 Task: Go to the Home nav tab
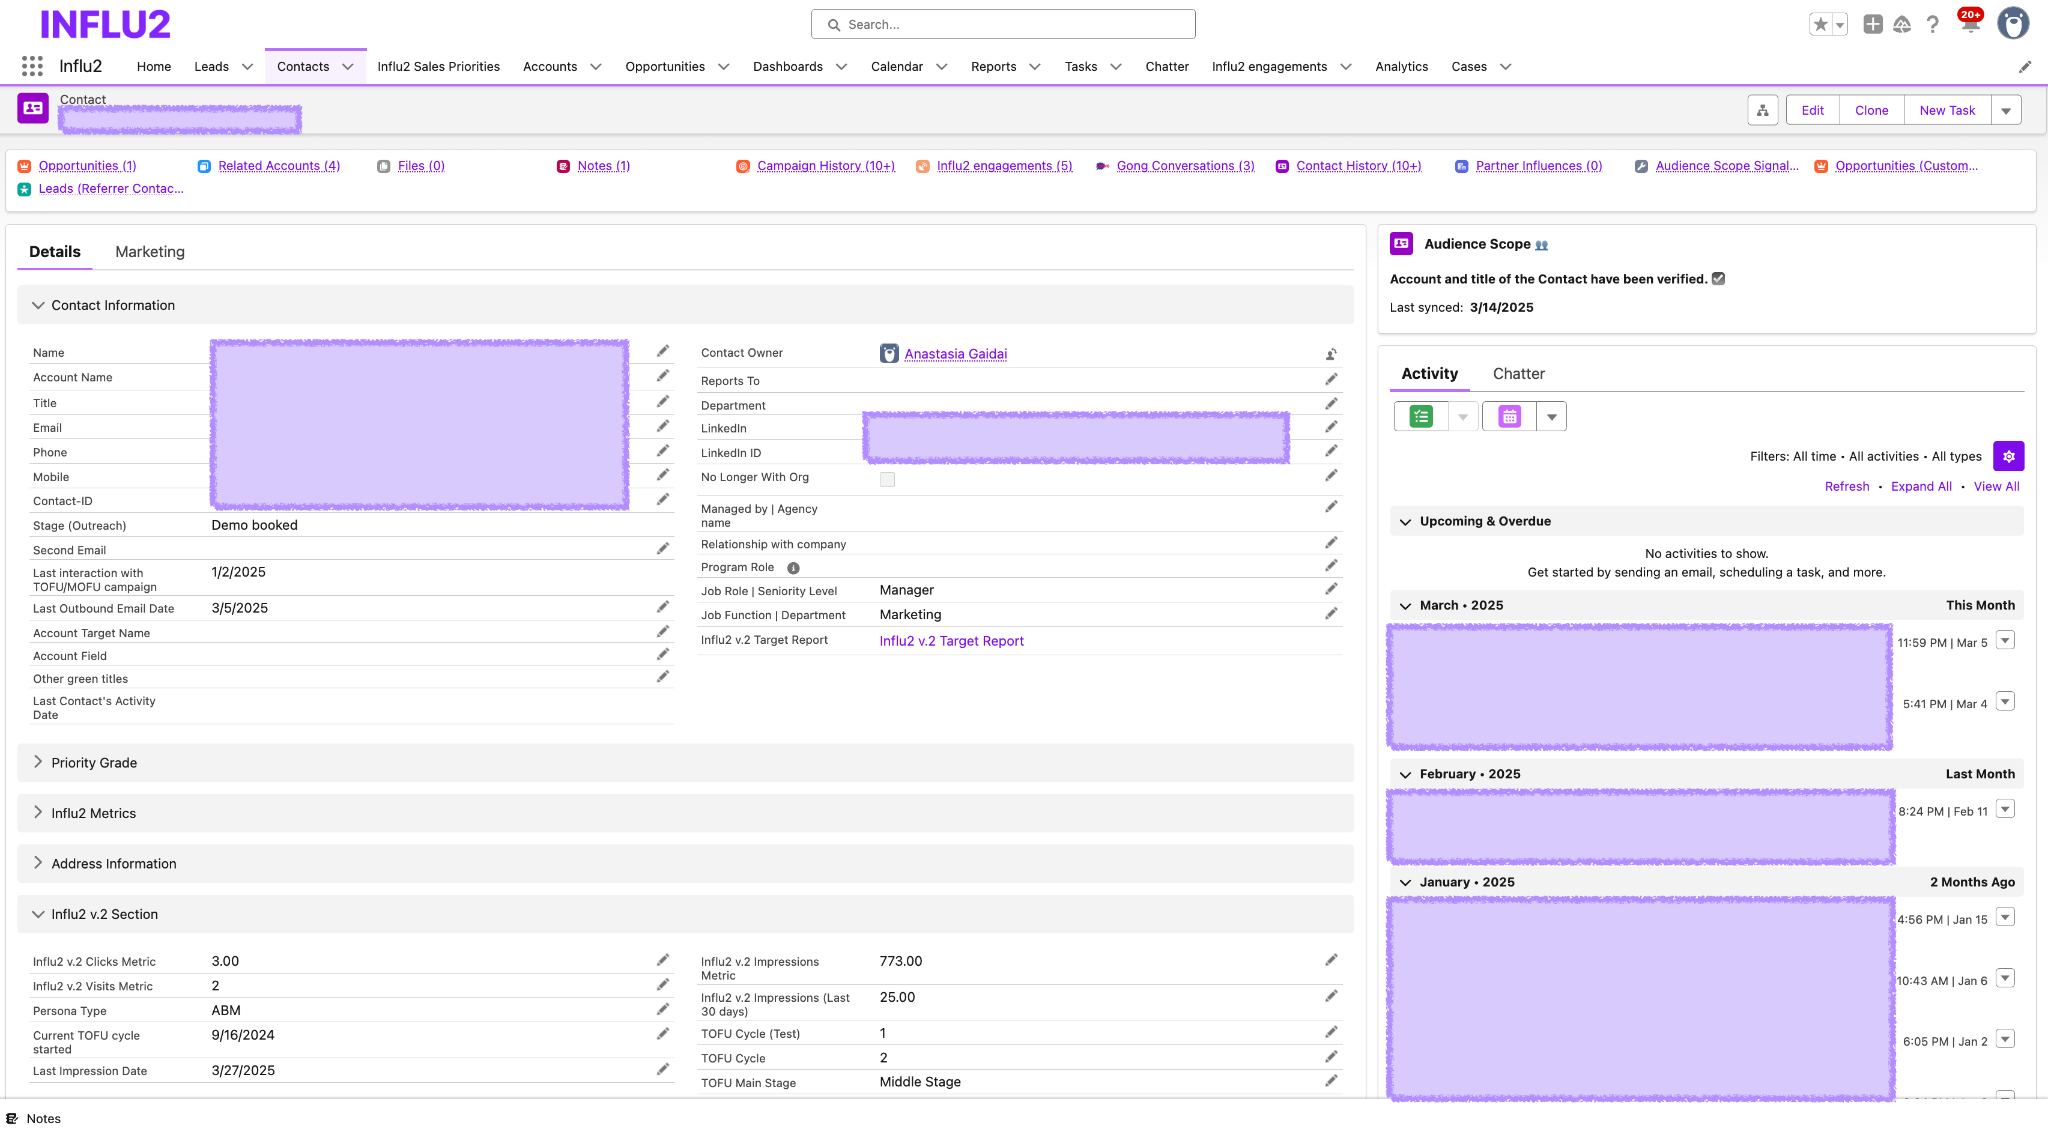tap(154, 67)
